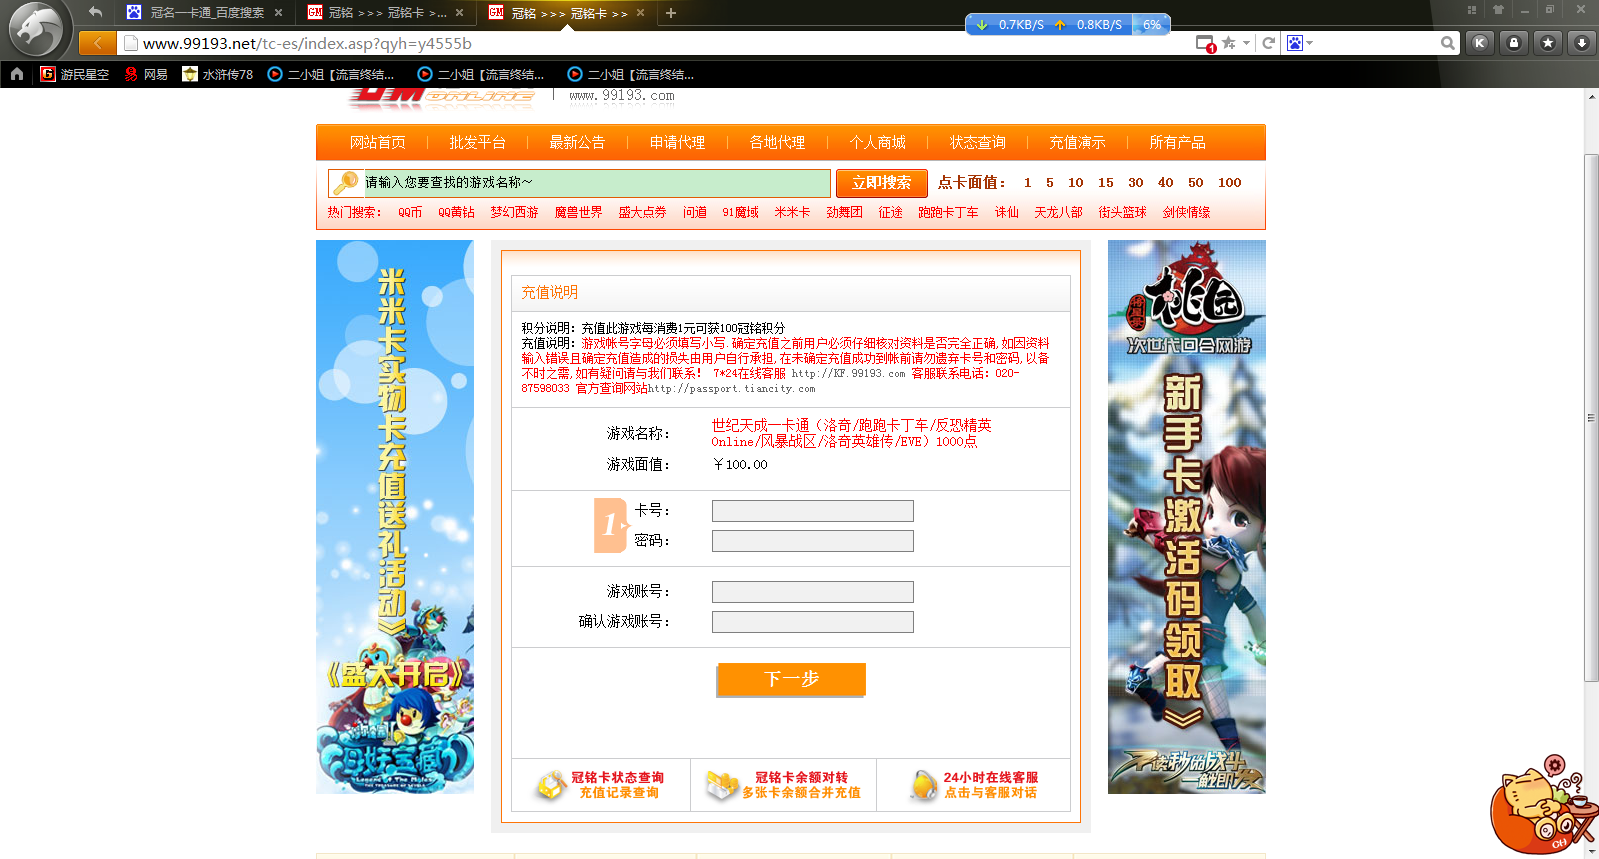Open Baidu search engine selector dropdown
Screen dimensions: 1599x859
point(1300,43)
